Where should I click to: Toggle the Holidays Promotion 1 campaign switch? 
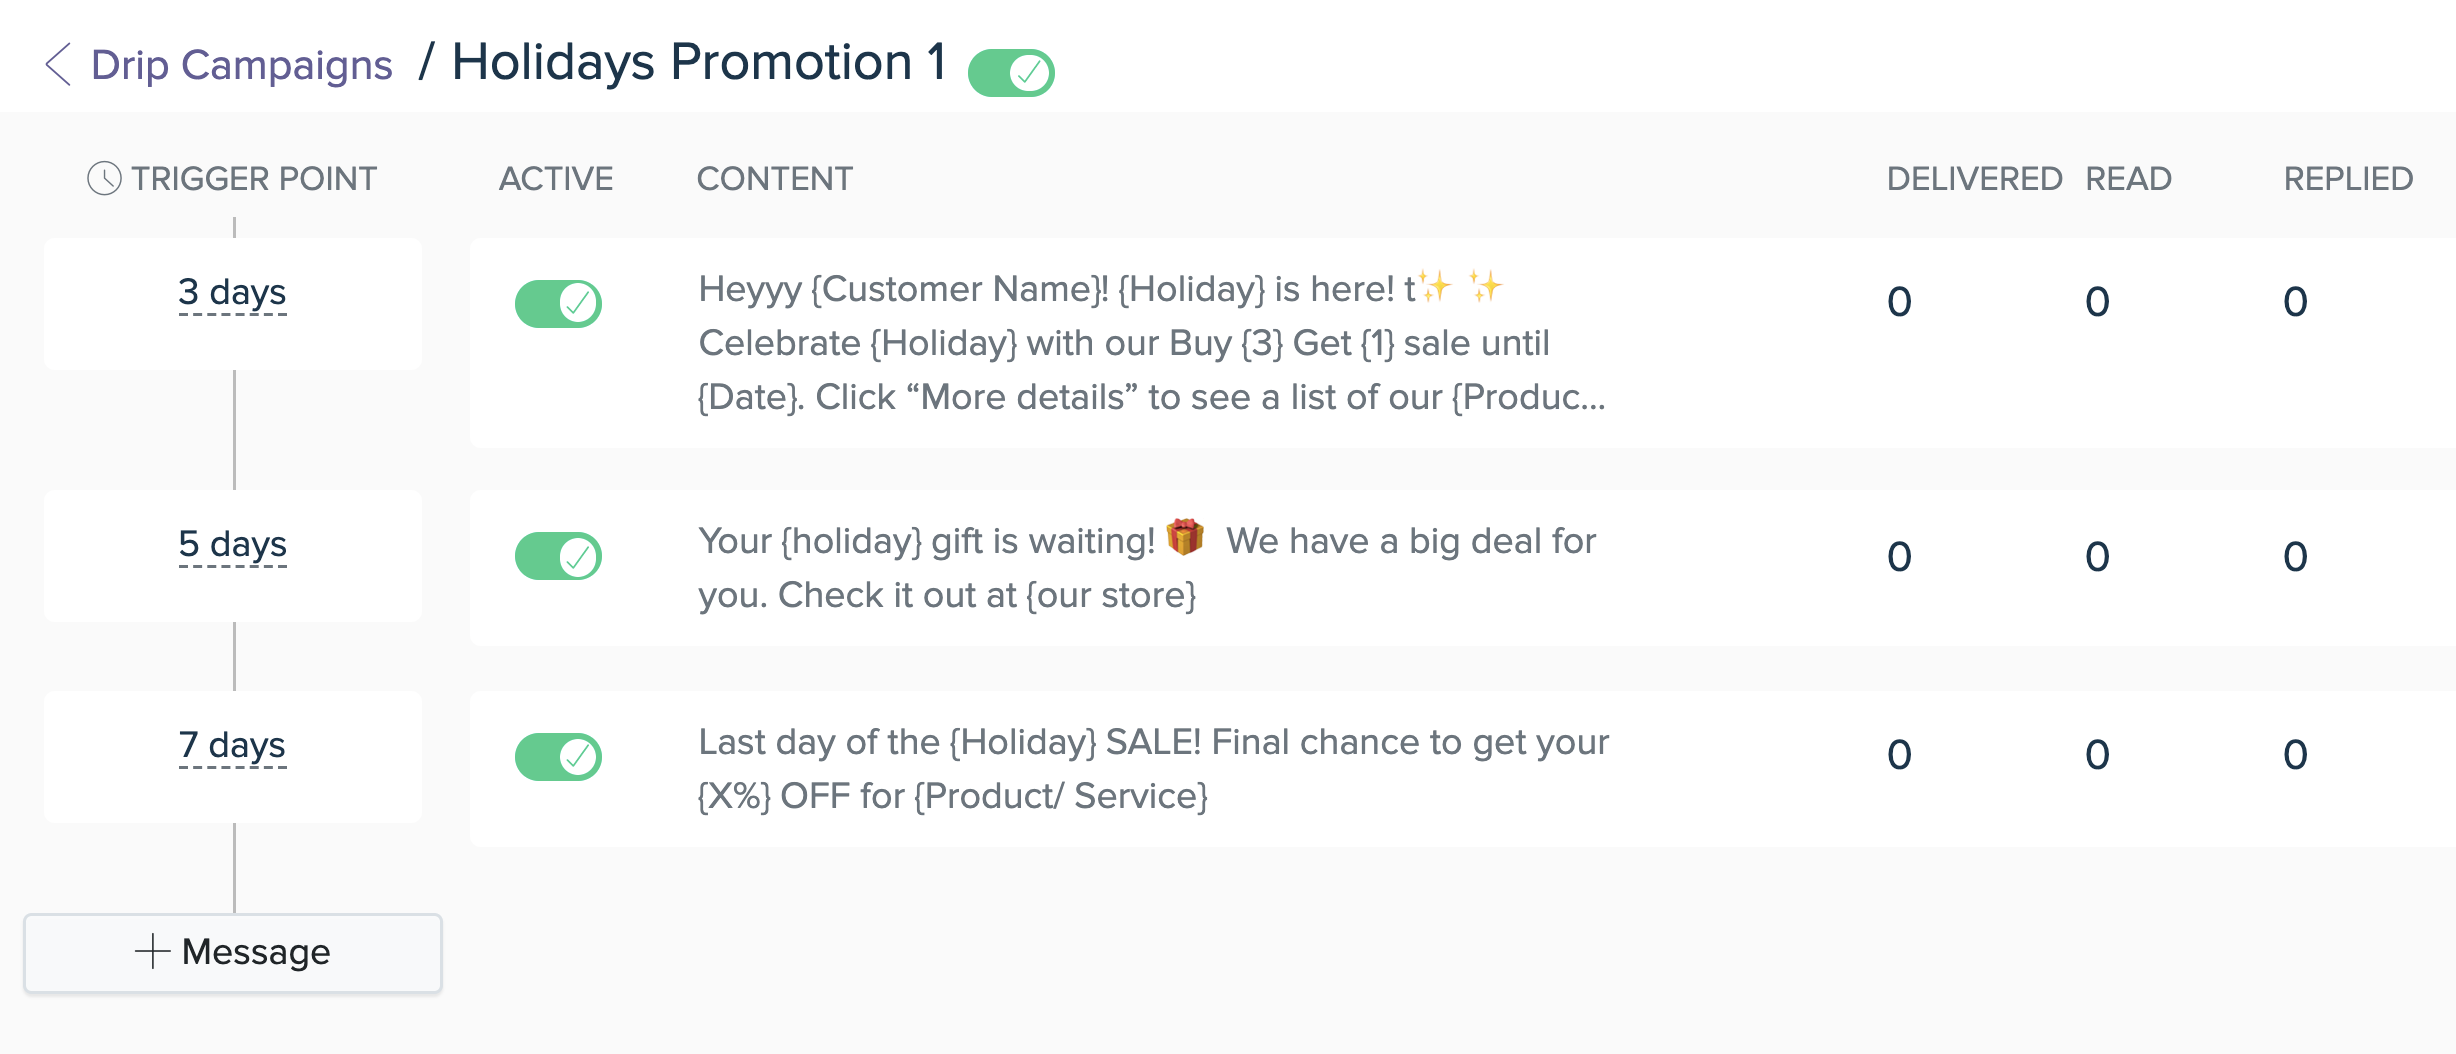coord(1011,73)
